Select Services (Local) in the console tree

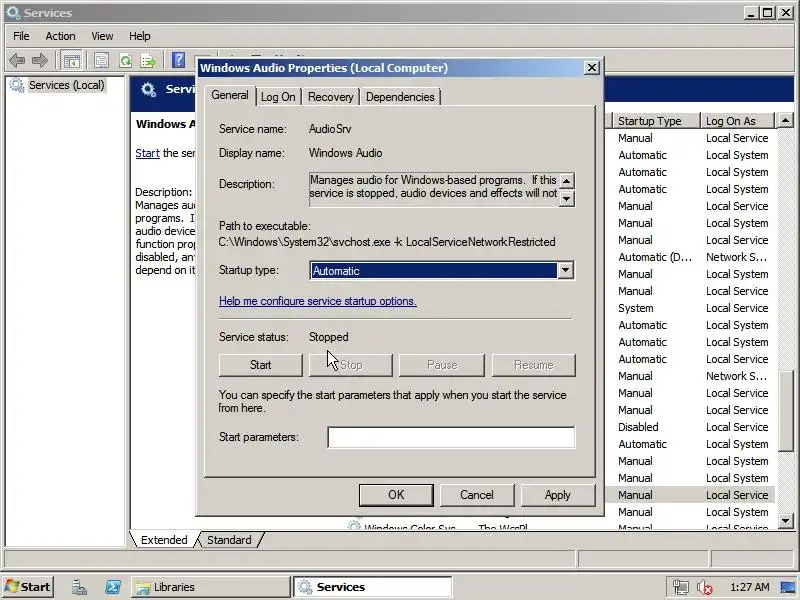66,85
